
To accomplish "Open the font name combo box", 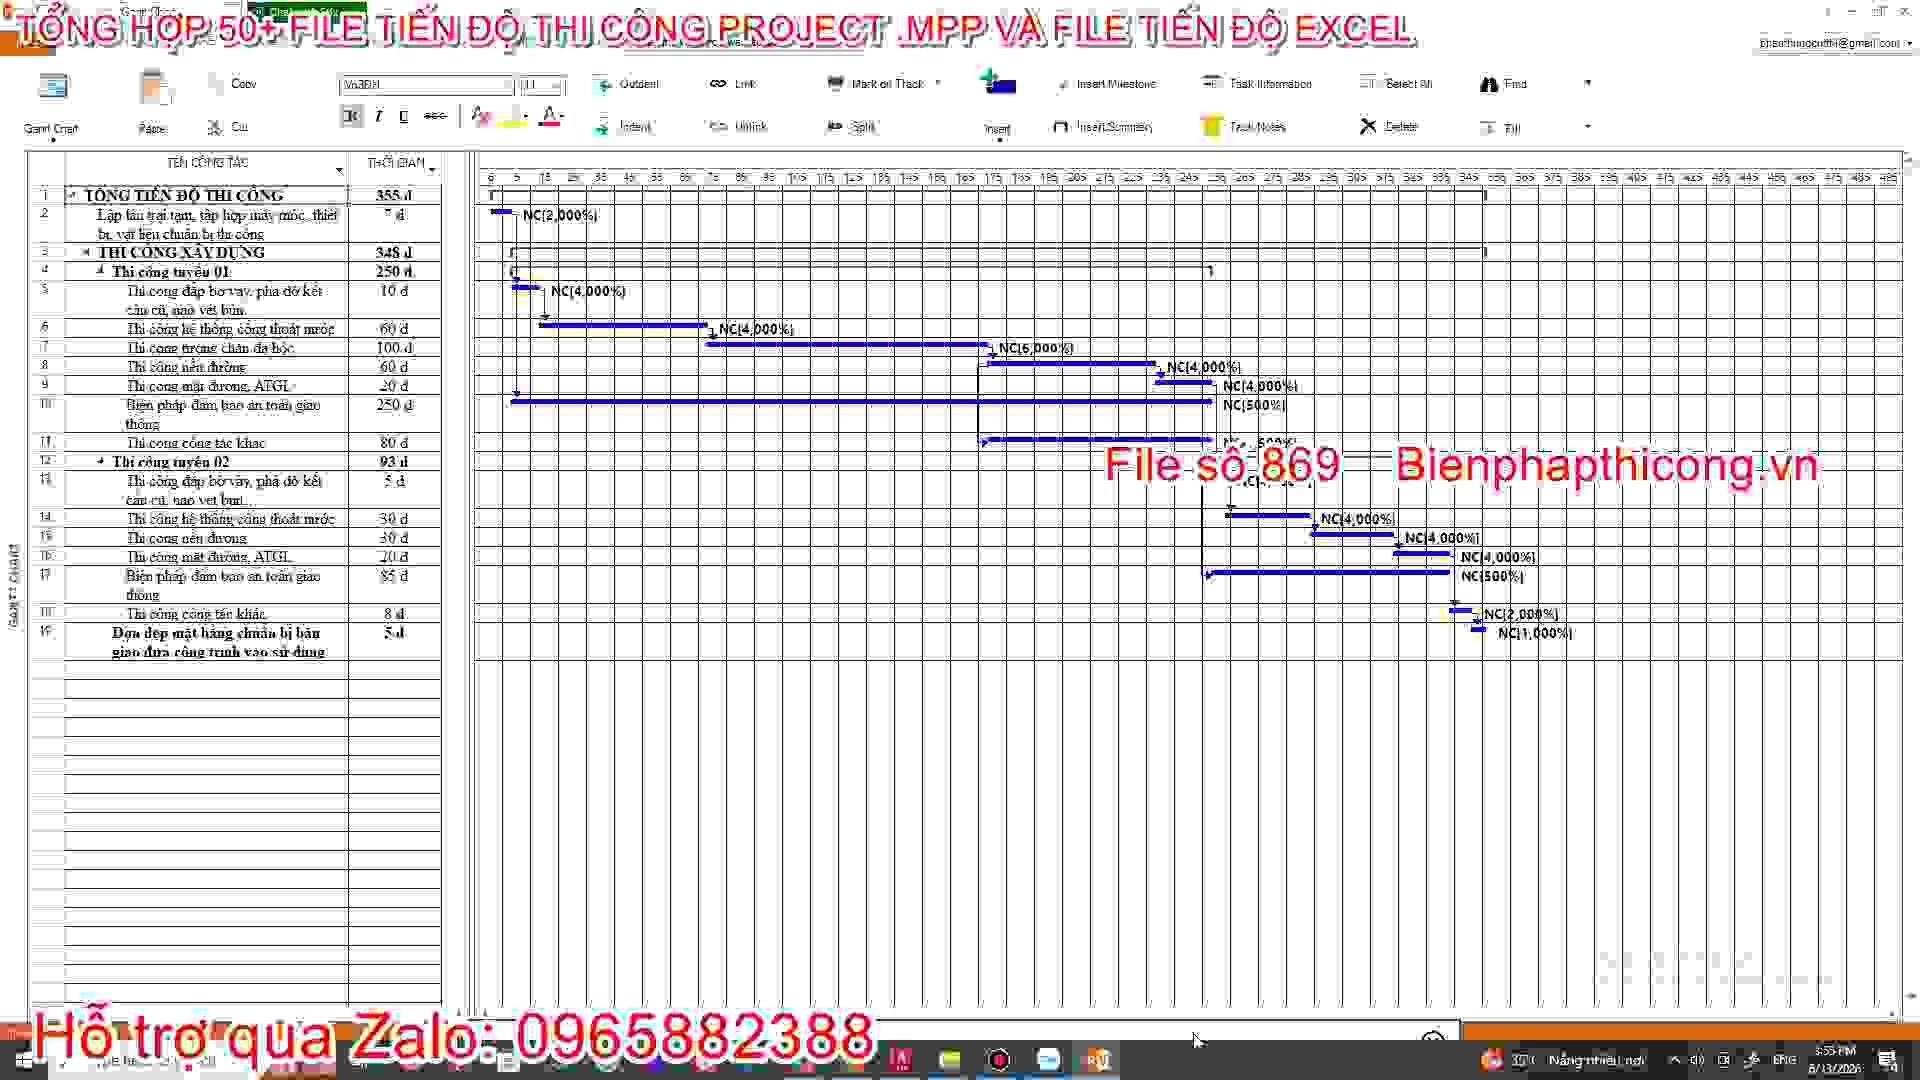I will point(427,85).
